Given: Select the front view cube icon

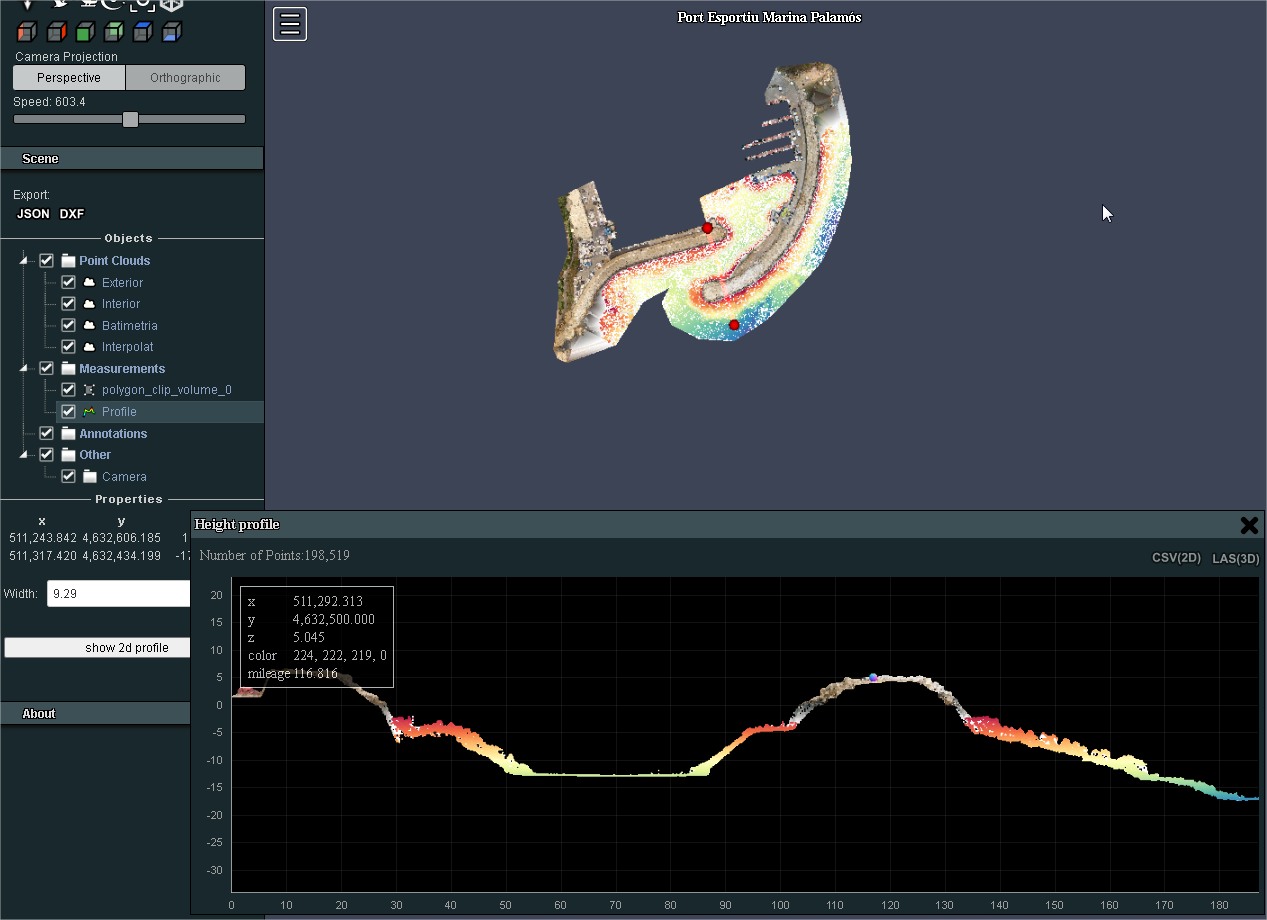Looking at the screenshot, I should (x=85, y=32).
